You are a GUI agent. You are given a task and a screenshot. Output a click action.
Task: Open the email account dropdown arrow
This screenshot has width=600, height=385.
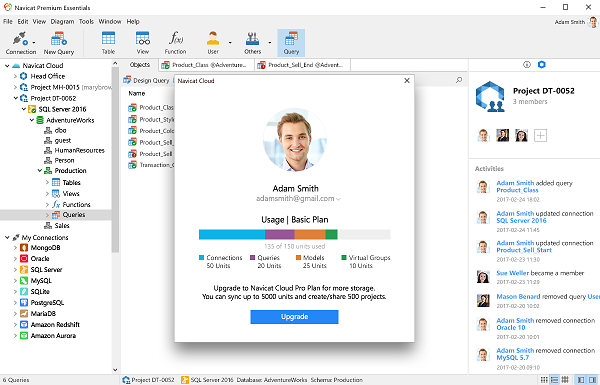[x=338, y=199]
